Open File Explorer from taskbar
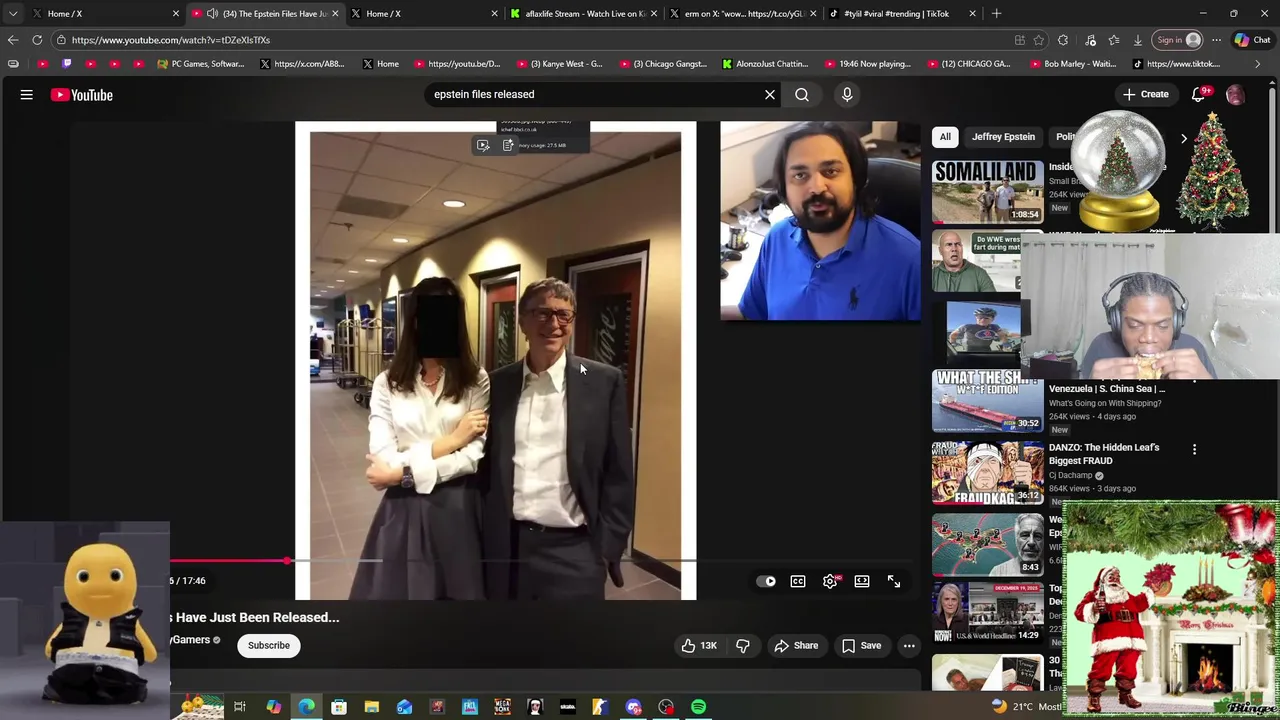This screenshot has height=720, width=1280. point(371,707)
